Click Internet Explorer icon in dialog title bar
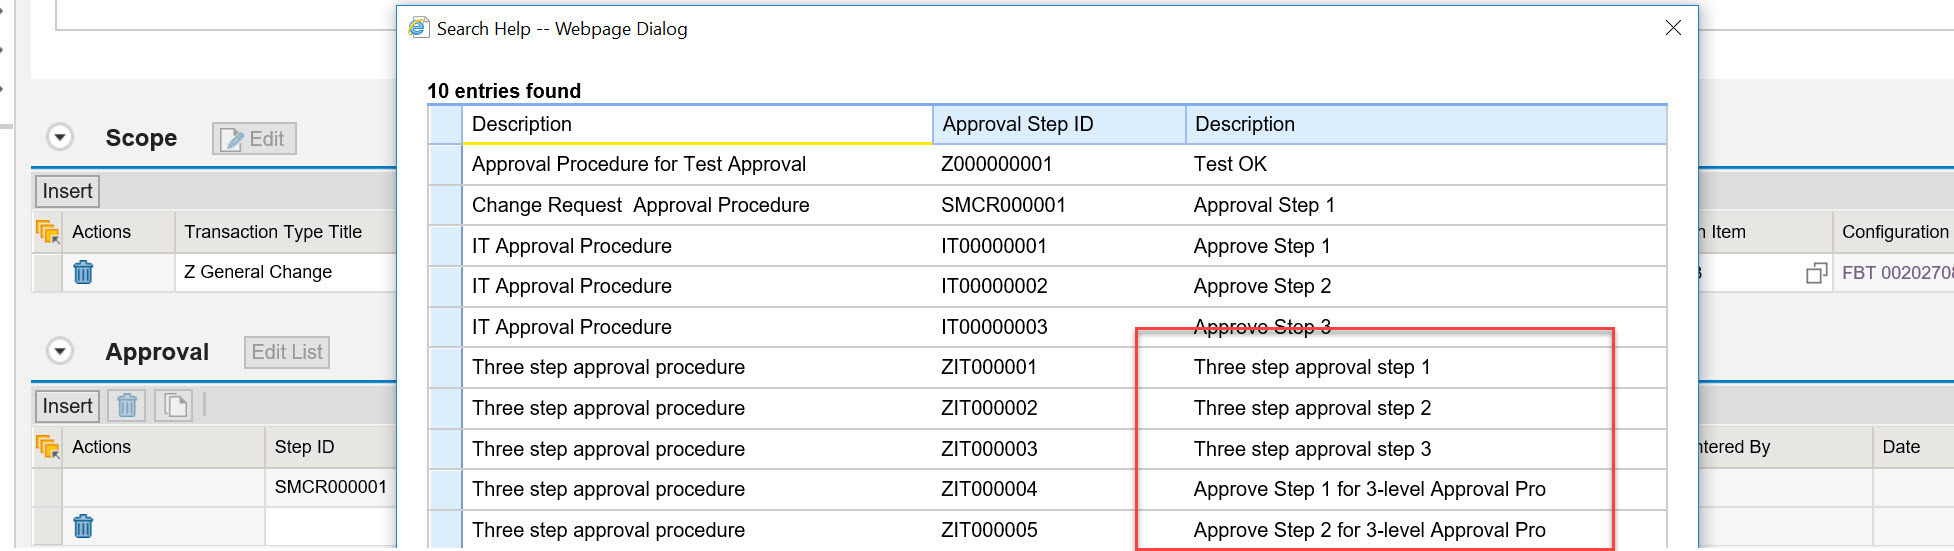This screenshot has height=551, width=1954. (418, 28)
